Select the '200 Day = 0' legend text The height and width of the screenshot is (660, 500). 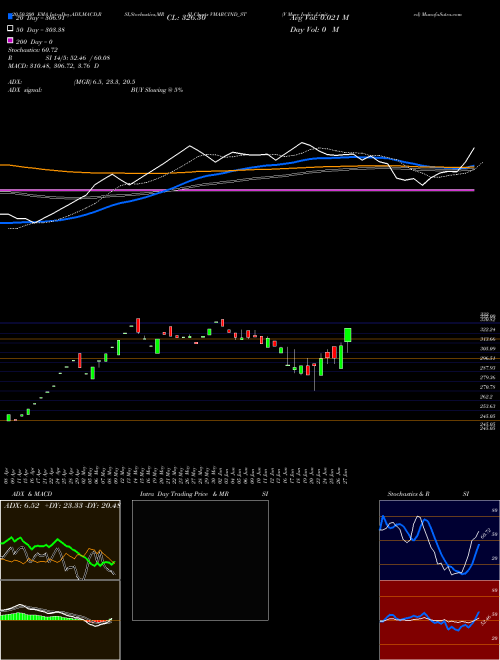(x=34, y=42)
